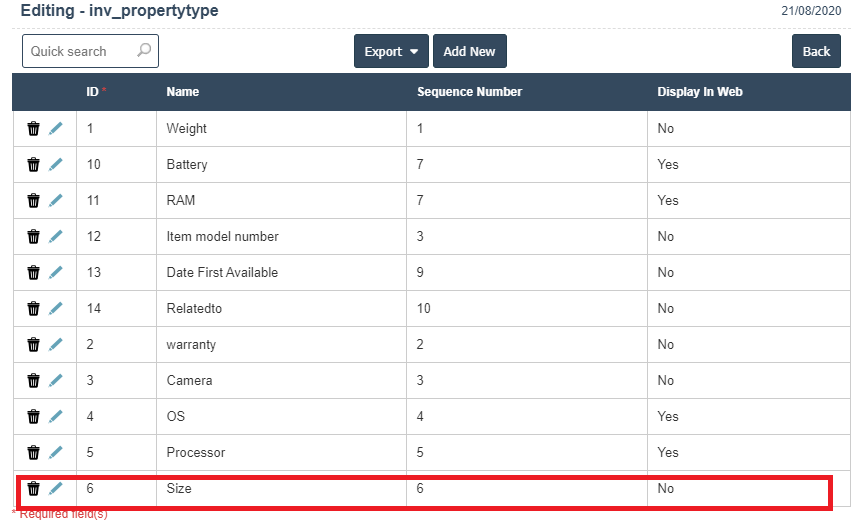Sort by Display In Web column
Viewport: 858px width, 523px height.
(x=699, y=92)
